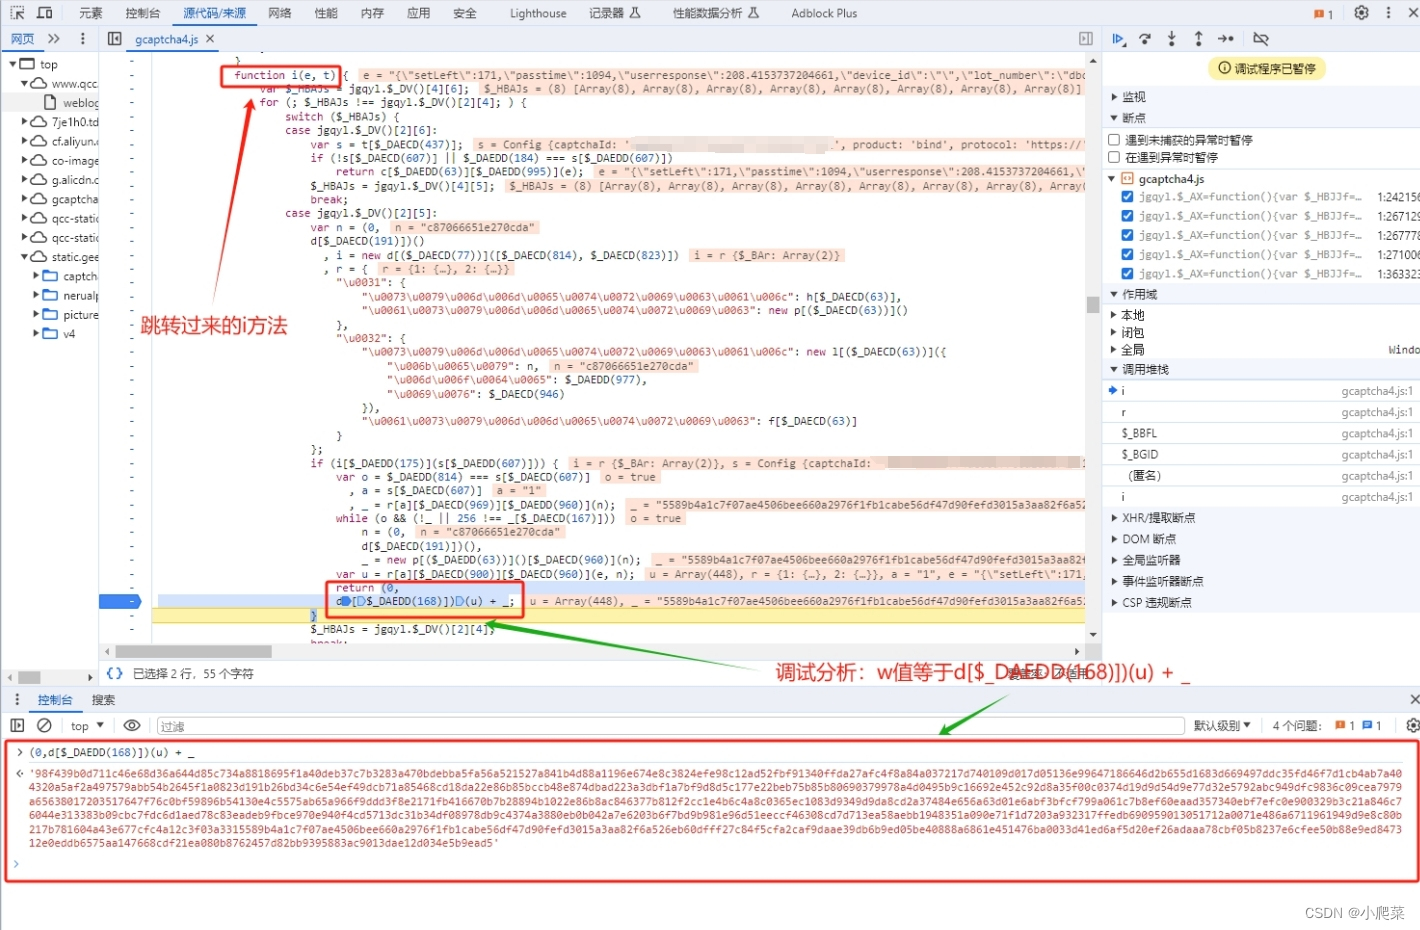The width and height of the screenshot is (1420, 930).
Task: Enable pause on caught exceptions checkbox
Action: tap(1114, 157)
